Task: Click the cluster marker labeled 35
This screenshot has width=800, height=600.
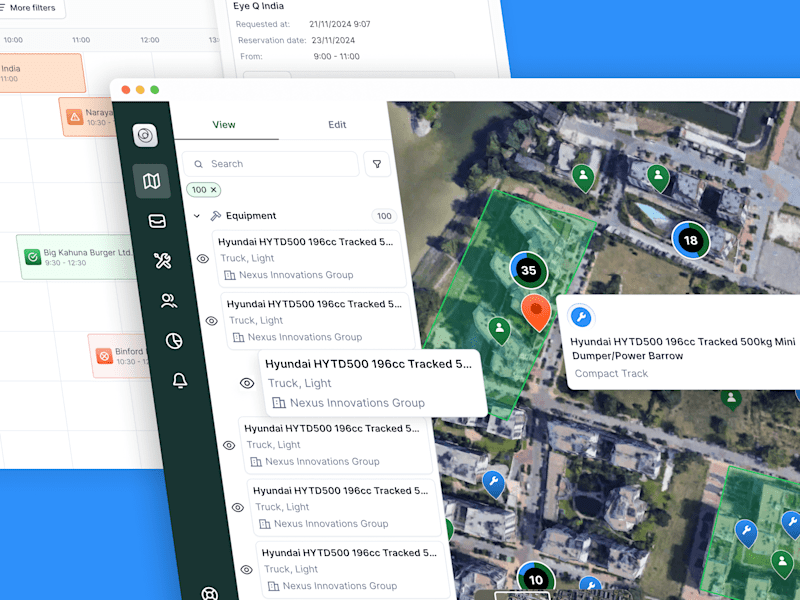Action: point(529,270)
